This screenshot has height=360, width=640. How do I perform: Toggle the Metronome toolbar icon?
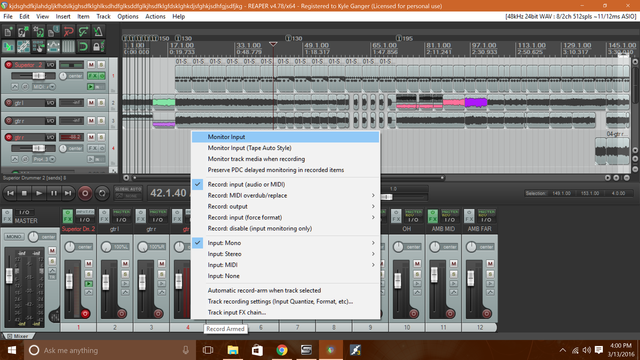point(98,31)
